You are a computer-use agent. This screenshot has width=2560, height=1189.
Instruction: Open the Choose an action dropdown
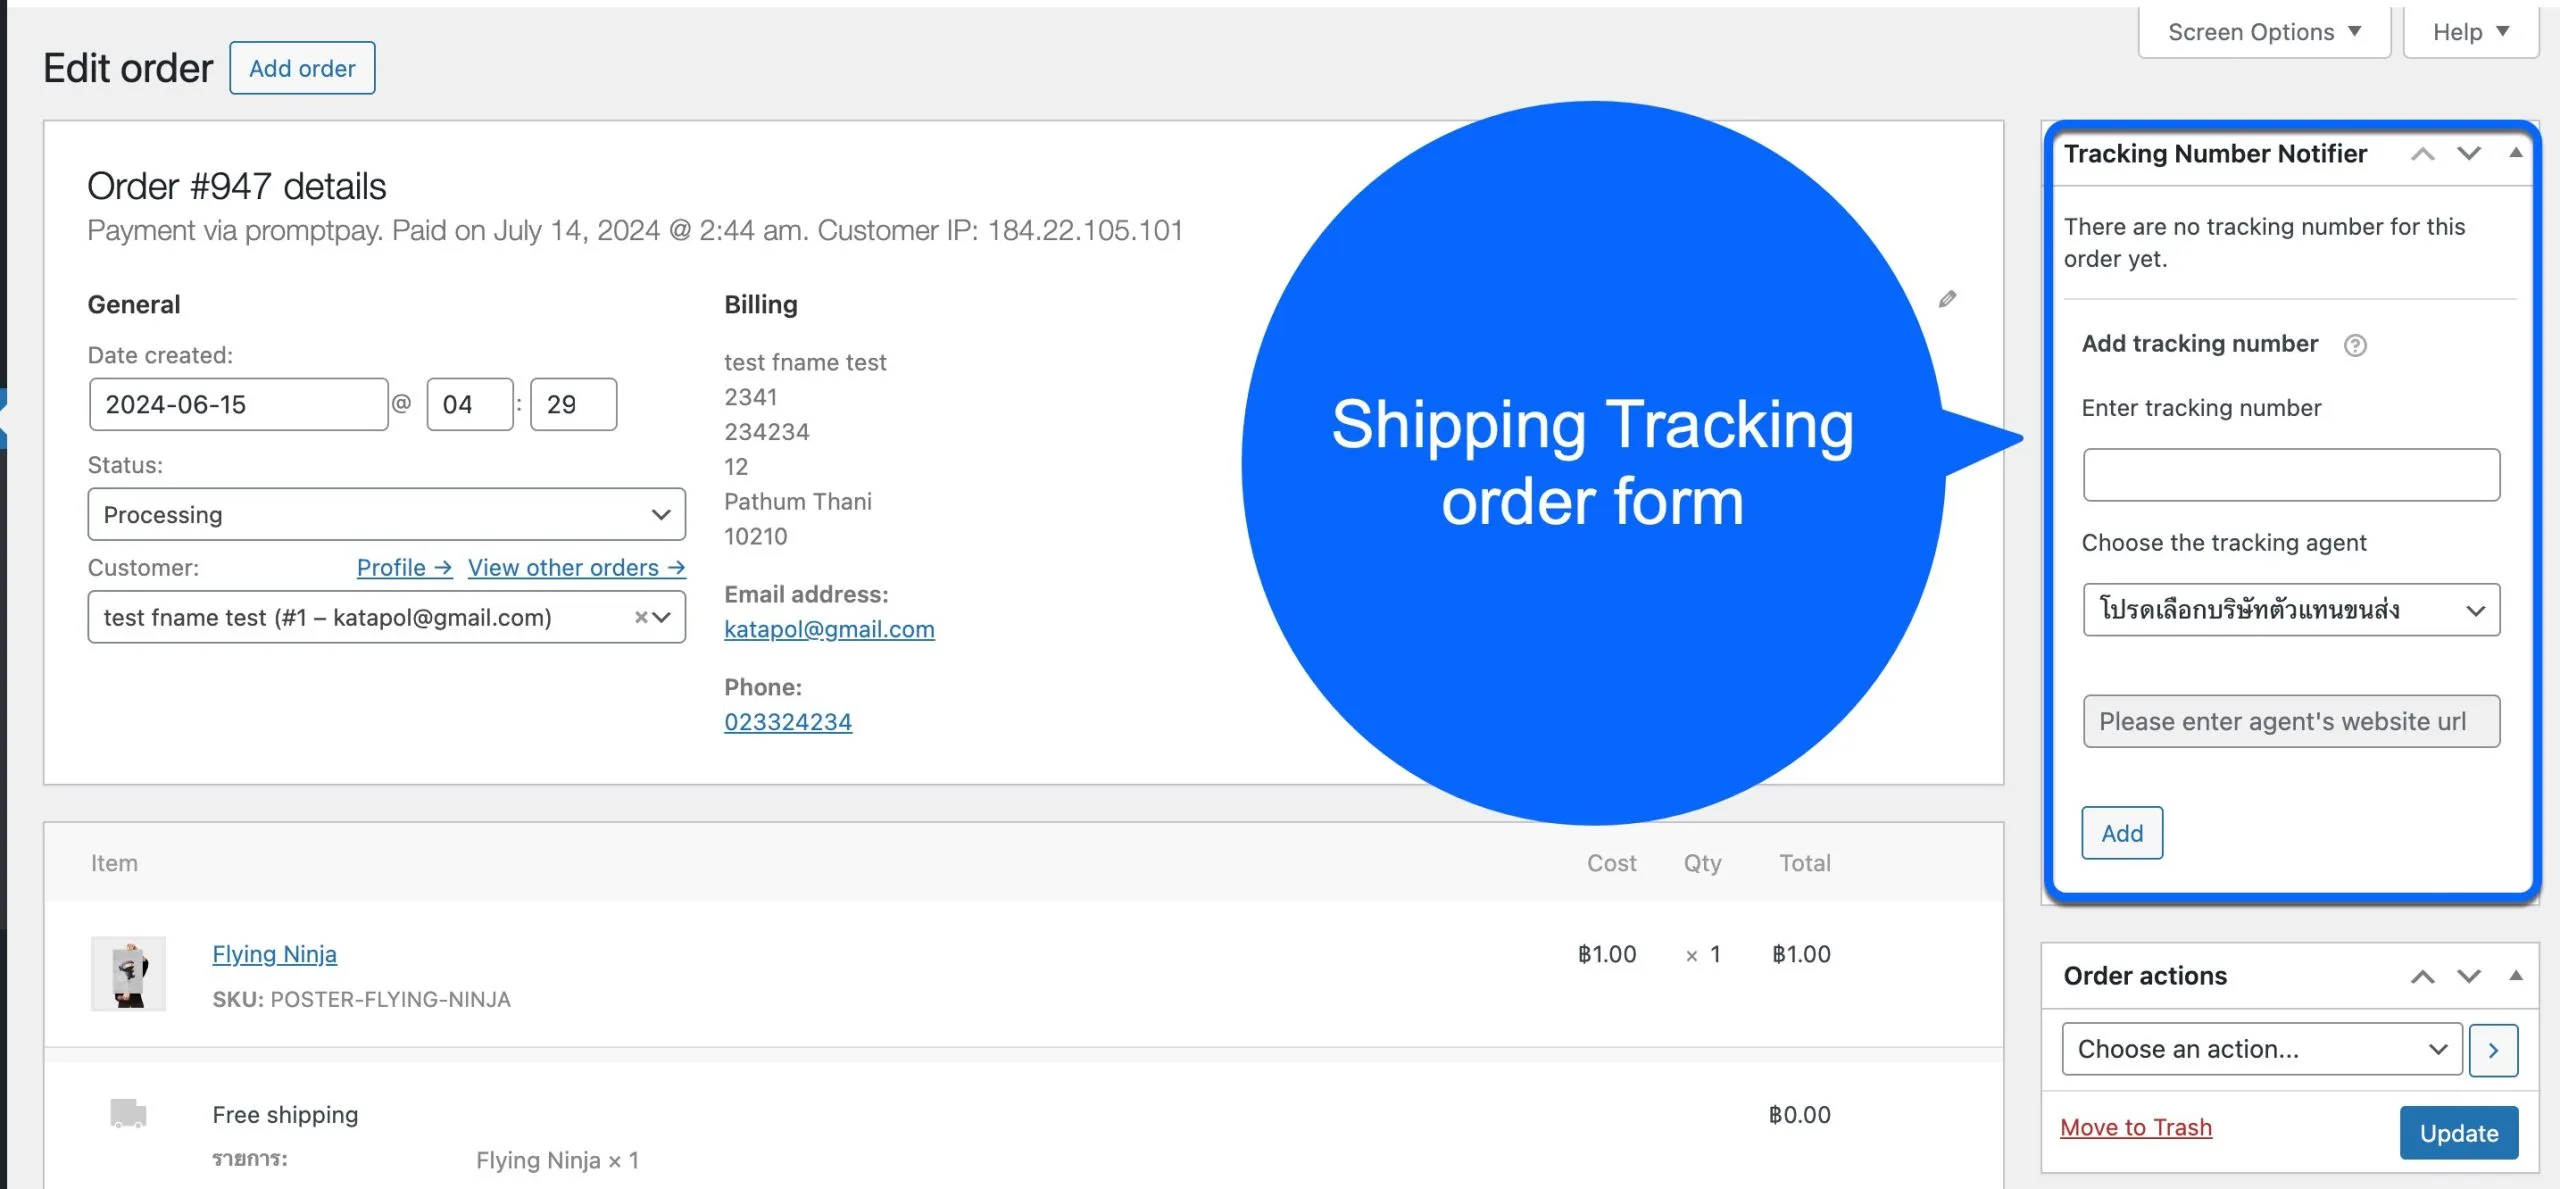(x=2261, y=1049)
